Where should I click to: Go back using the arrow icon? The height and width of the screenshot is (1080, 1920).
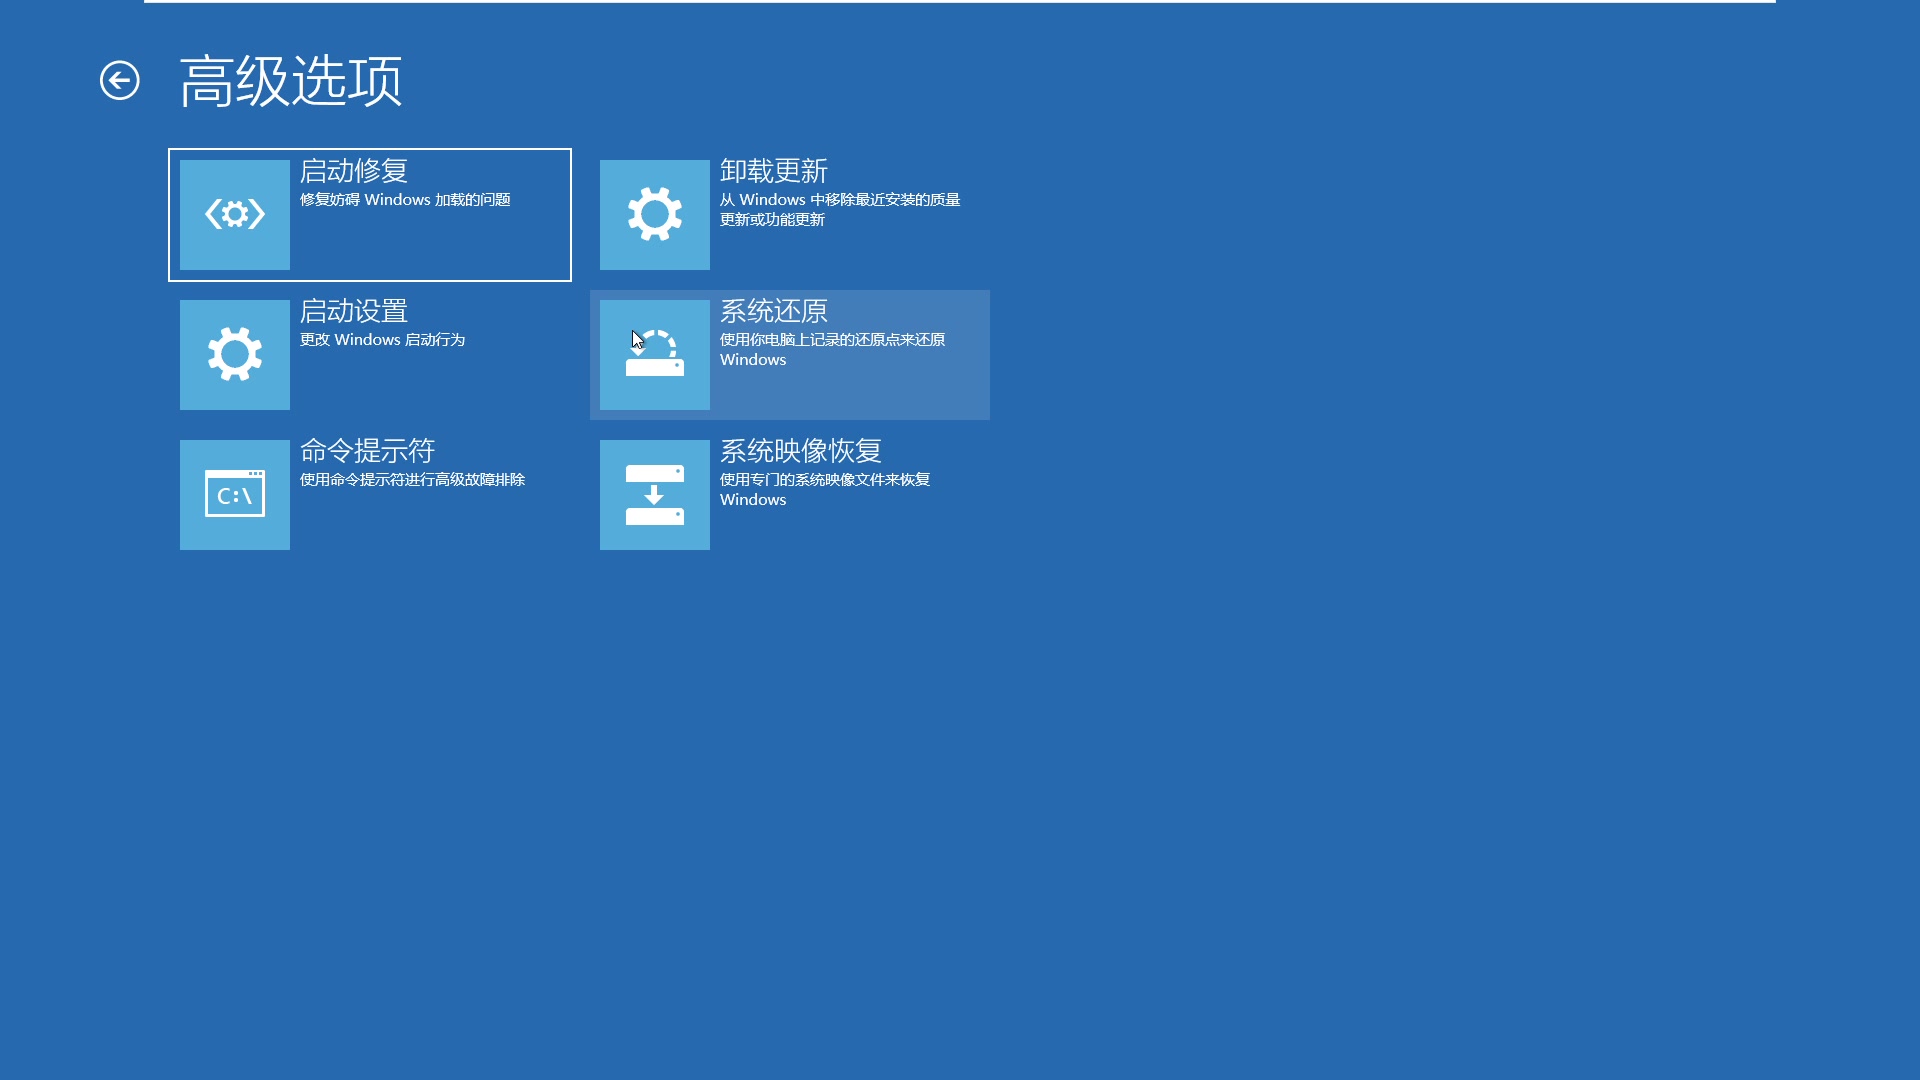pos(120,81)
